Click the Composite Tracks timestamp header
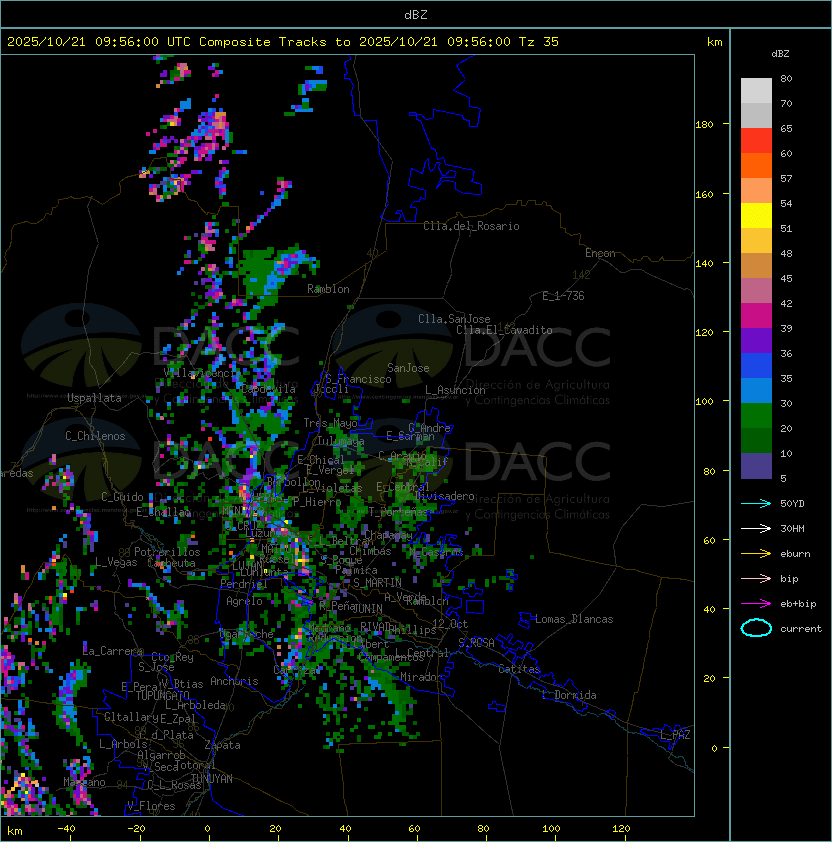The image size is (832, 842). pos(283,42)
